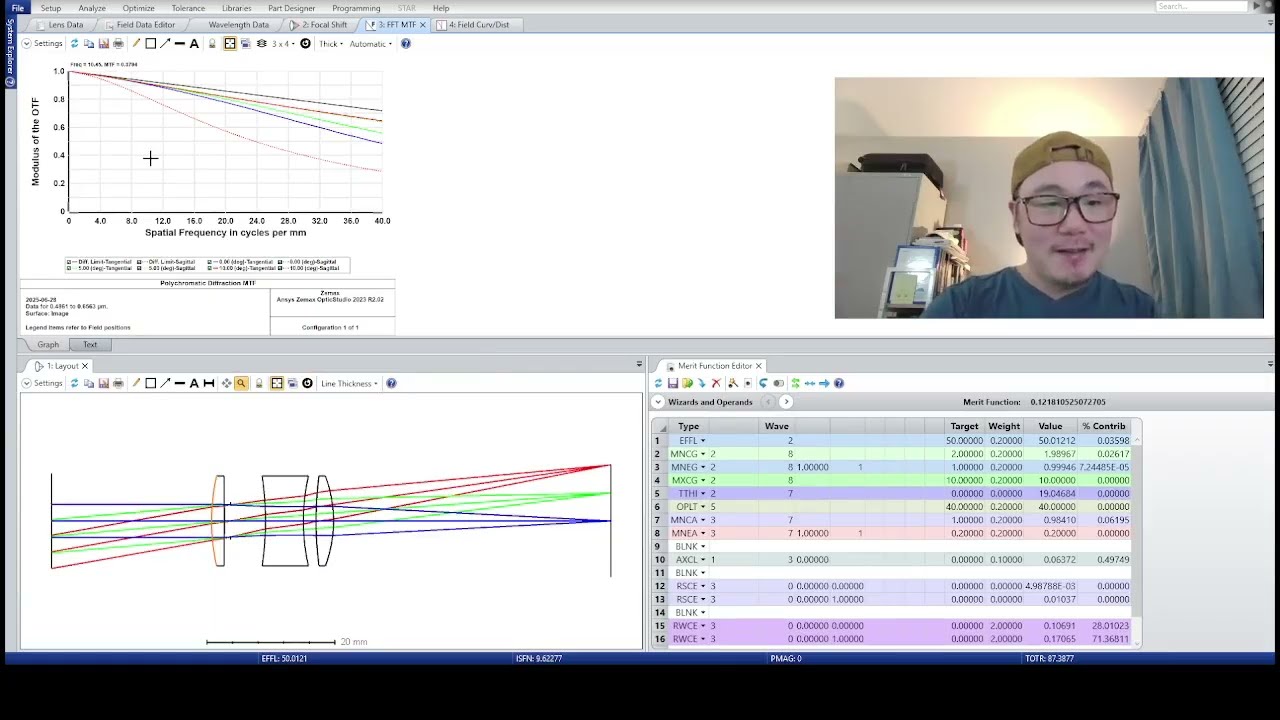Screen dimensions: 1280x720
Task: Open EFFL operand type dropdown in row 1
Action: click(x=703, y=440)
